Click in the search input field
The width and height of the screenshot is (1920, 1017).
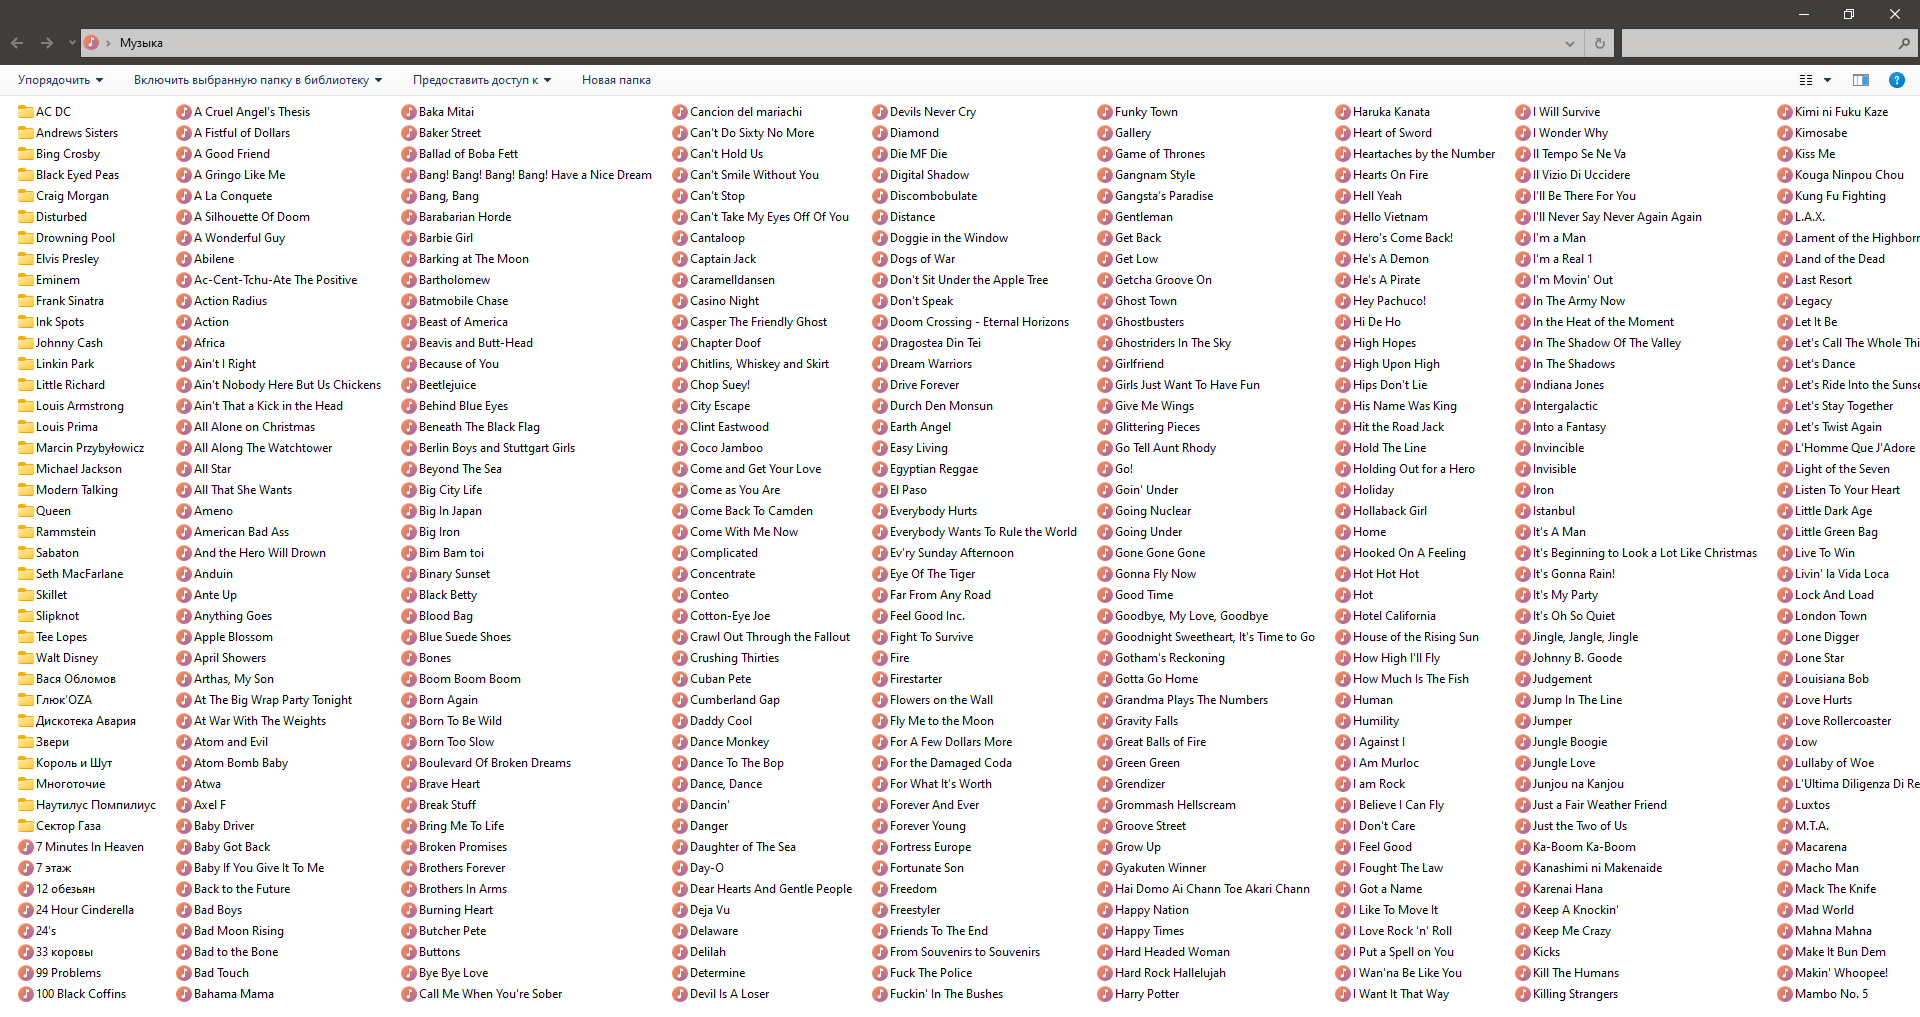(1758, 43)
